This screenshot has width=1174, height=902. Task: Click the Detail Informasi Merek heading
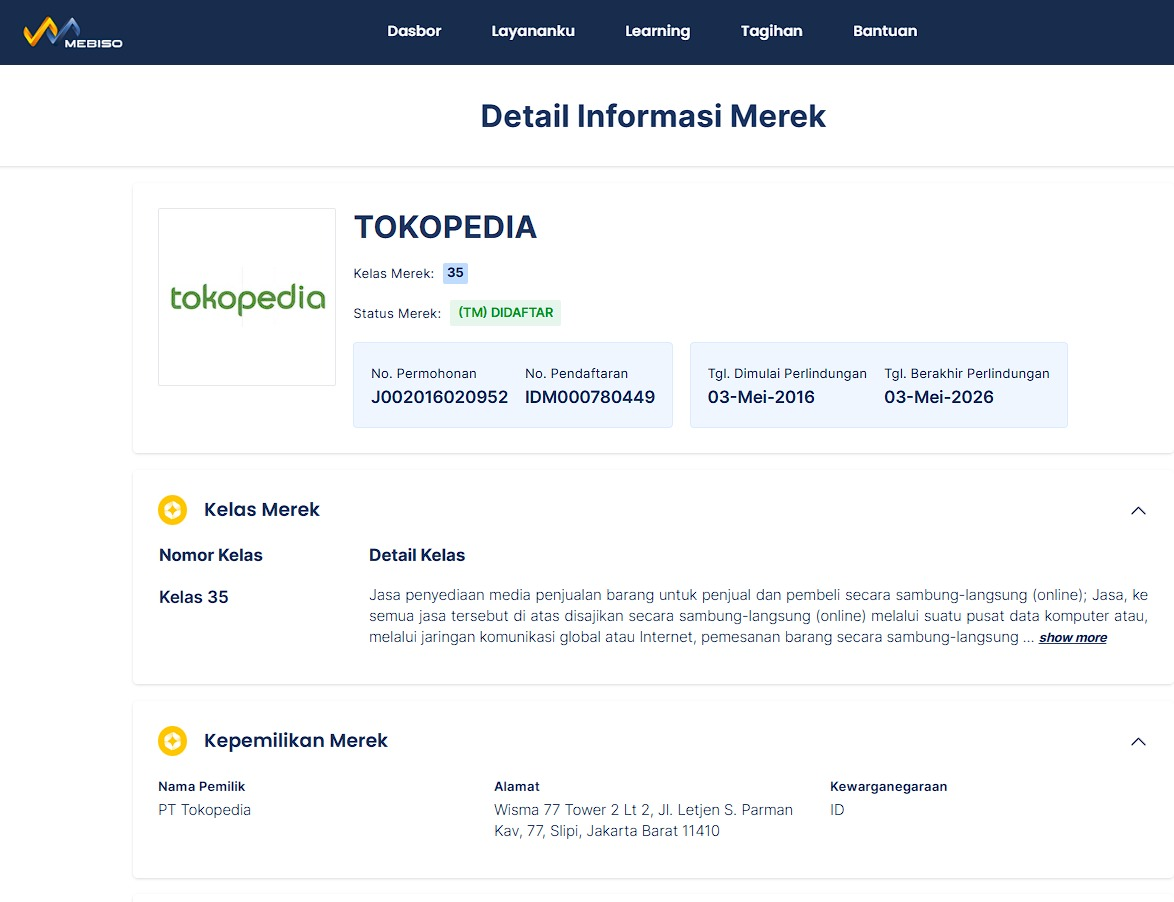pos(653,116)
